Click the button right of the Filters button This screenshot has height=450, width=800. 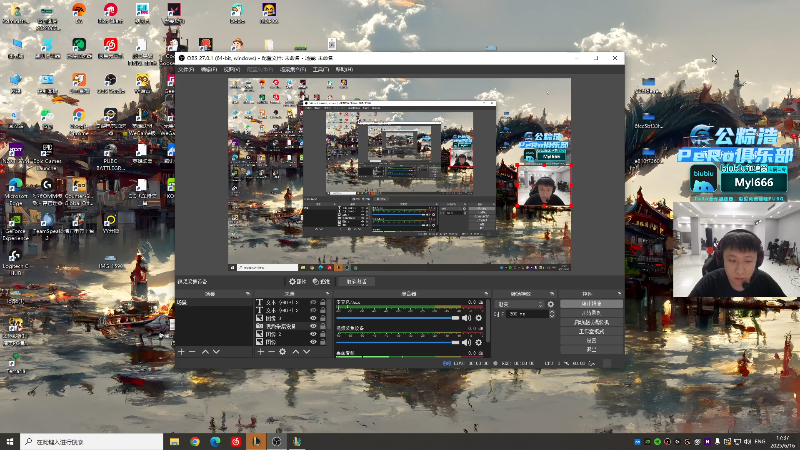point(356,282)
